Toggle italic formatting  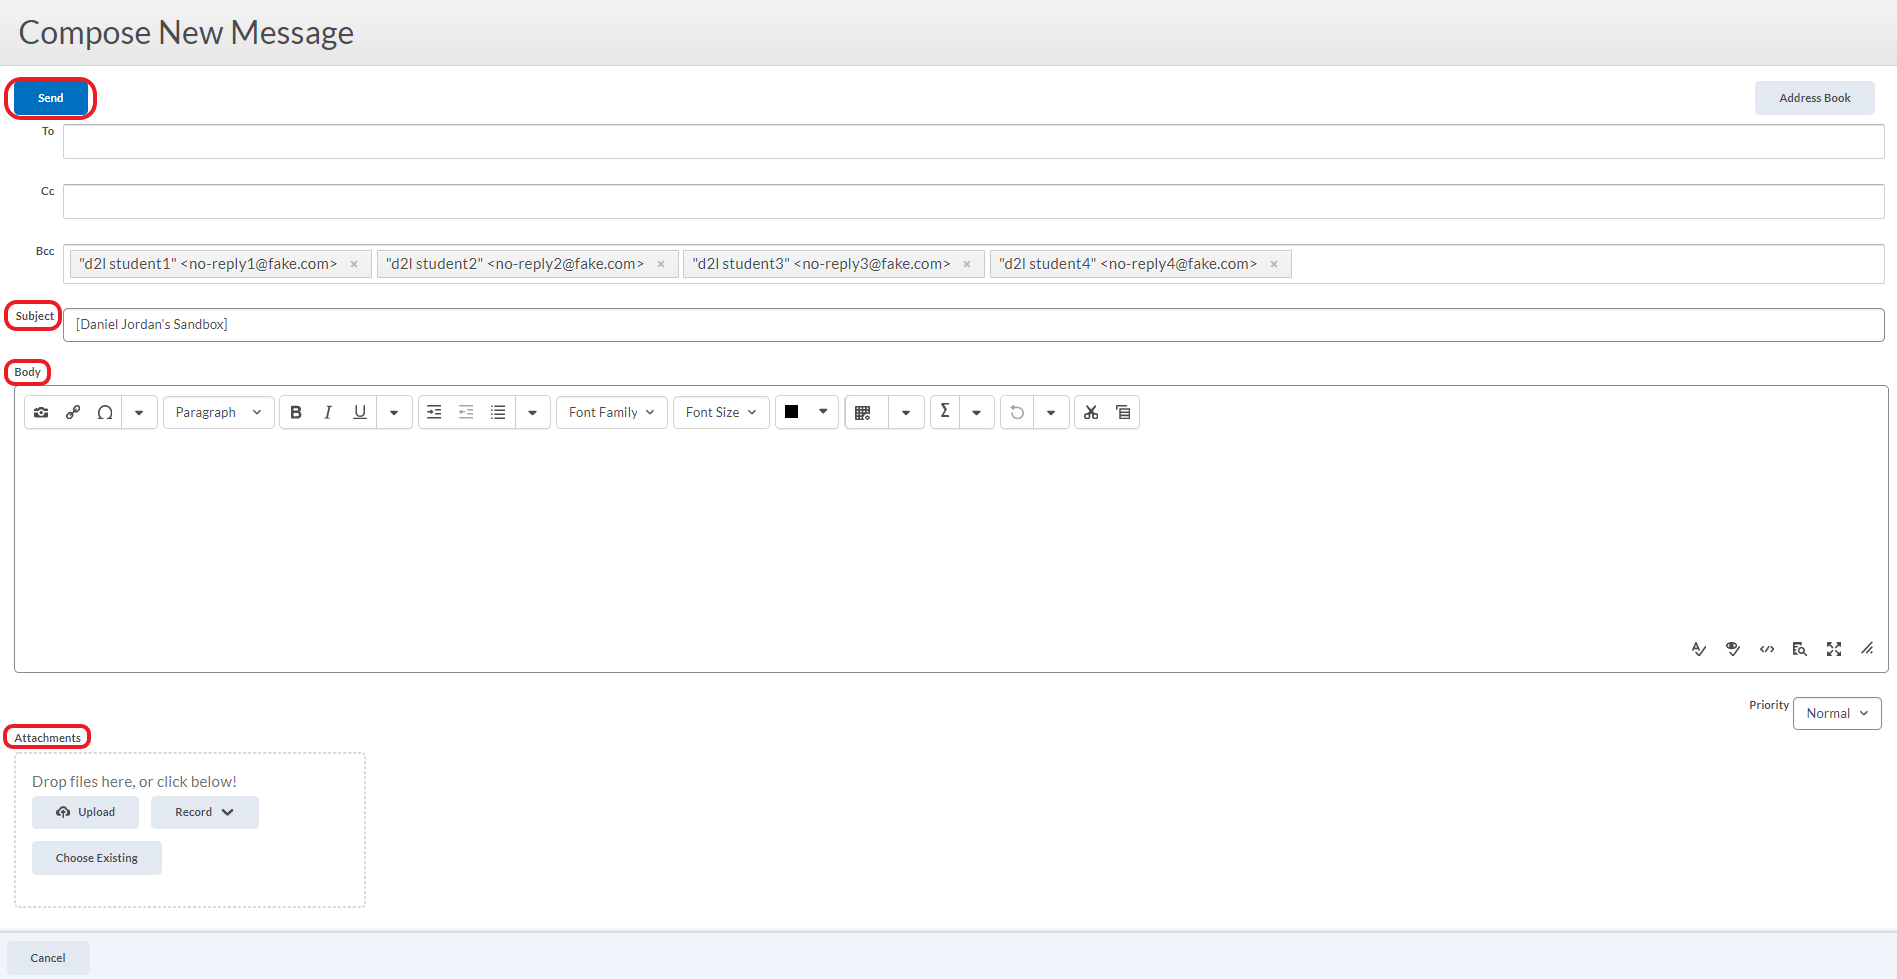[x=328, y=412]
